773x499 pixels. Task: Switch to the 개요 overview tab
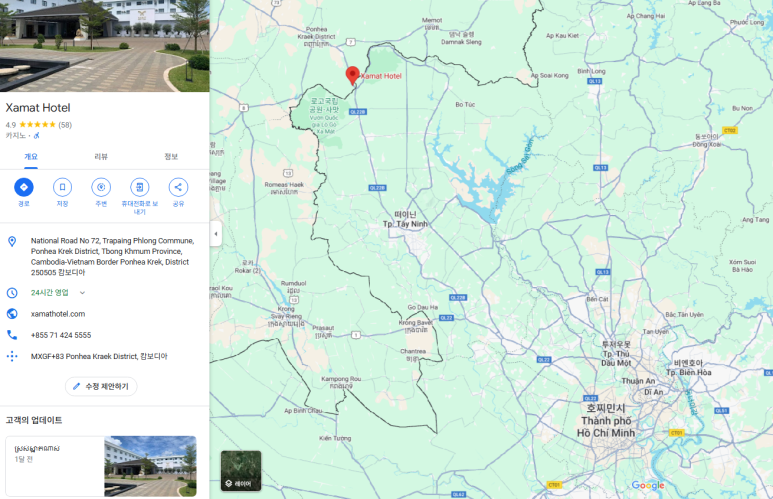(x=31, y=157)
